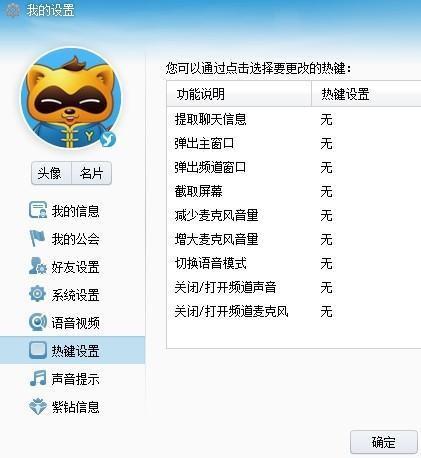Click hotkey value for 弹出主窗口
This screenshot has height=458, width=421.
coord(326,143)
